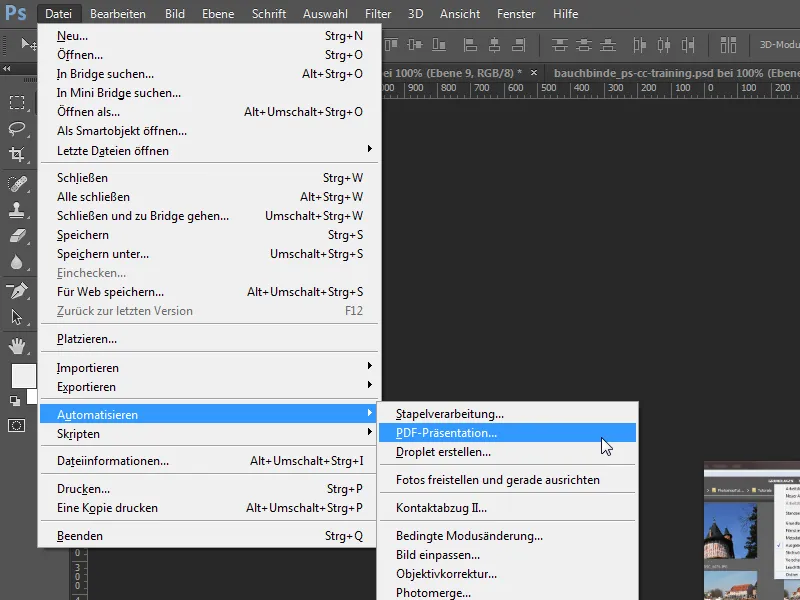Screen dimensions: 800x600
Task: Open the Bild menu
Action: coord(174,14)
